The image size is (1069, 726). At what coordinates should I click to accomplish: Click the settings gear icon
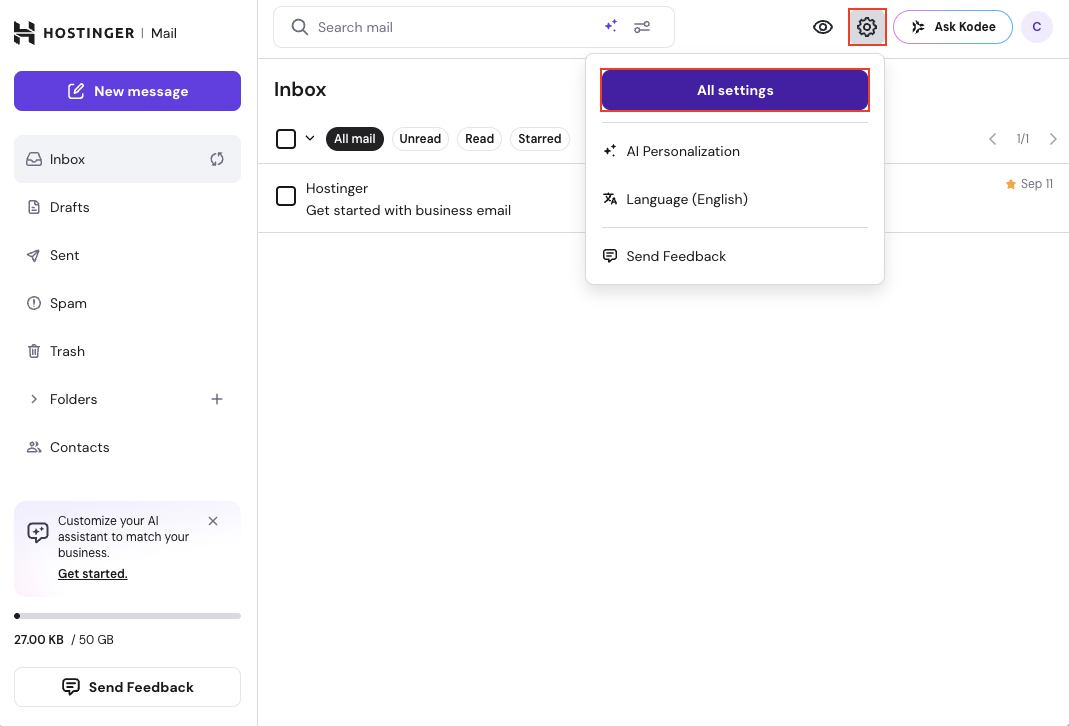867,27
